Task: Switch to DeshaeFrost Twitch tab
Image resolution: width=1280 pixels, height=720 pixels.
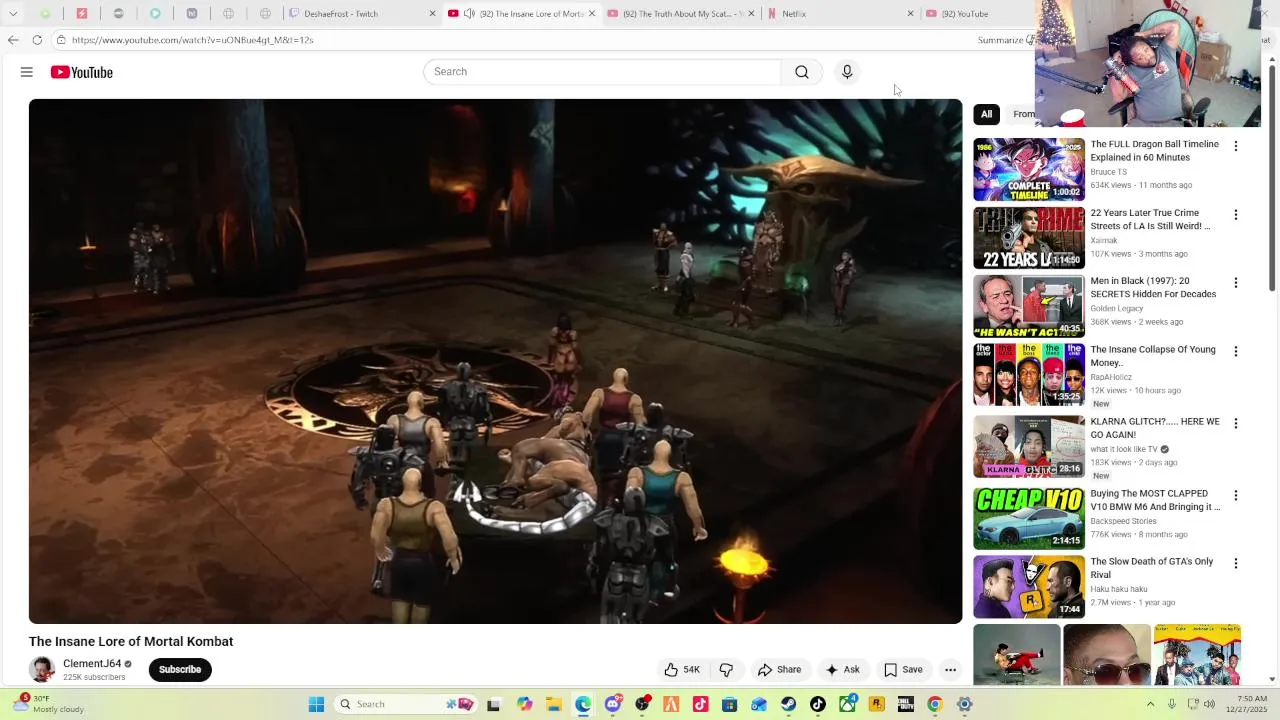Action: [x=363, y=14]
